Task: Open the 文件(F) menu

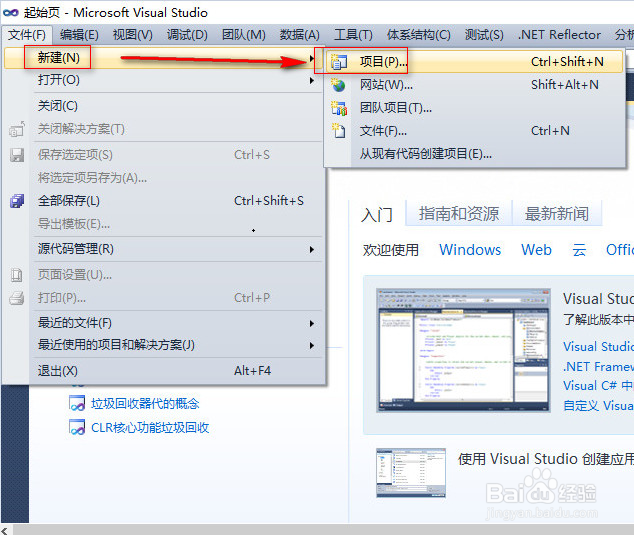Action: coord(27,35)
